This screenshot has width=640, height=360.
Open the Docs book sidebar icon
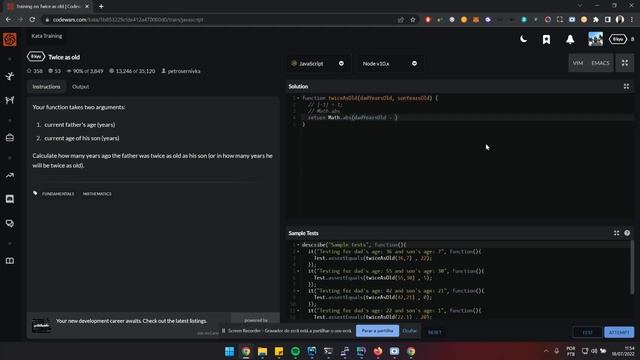click(10, 261)
